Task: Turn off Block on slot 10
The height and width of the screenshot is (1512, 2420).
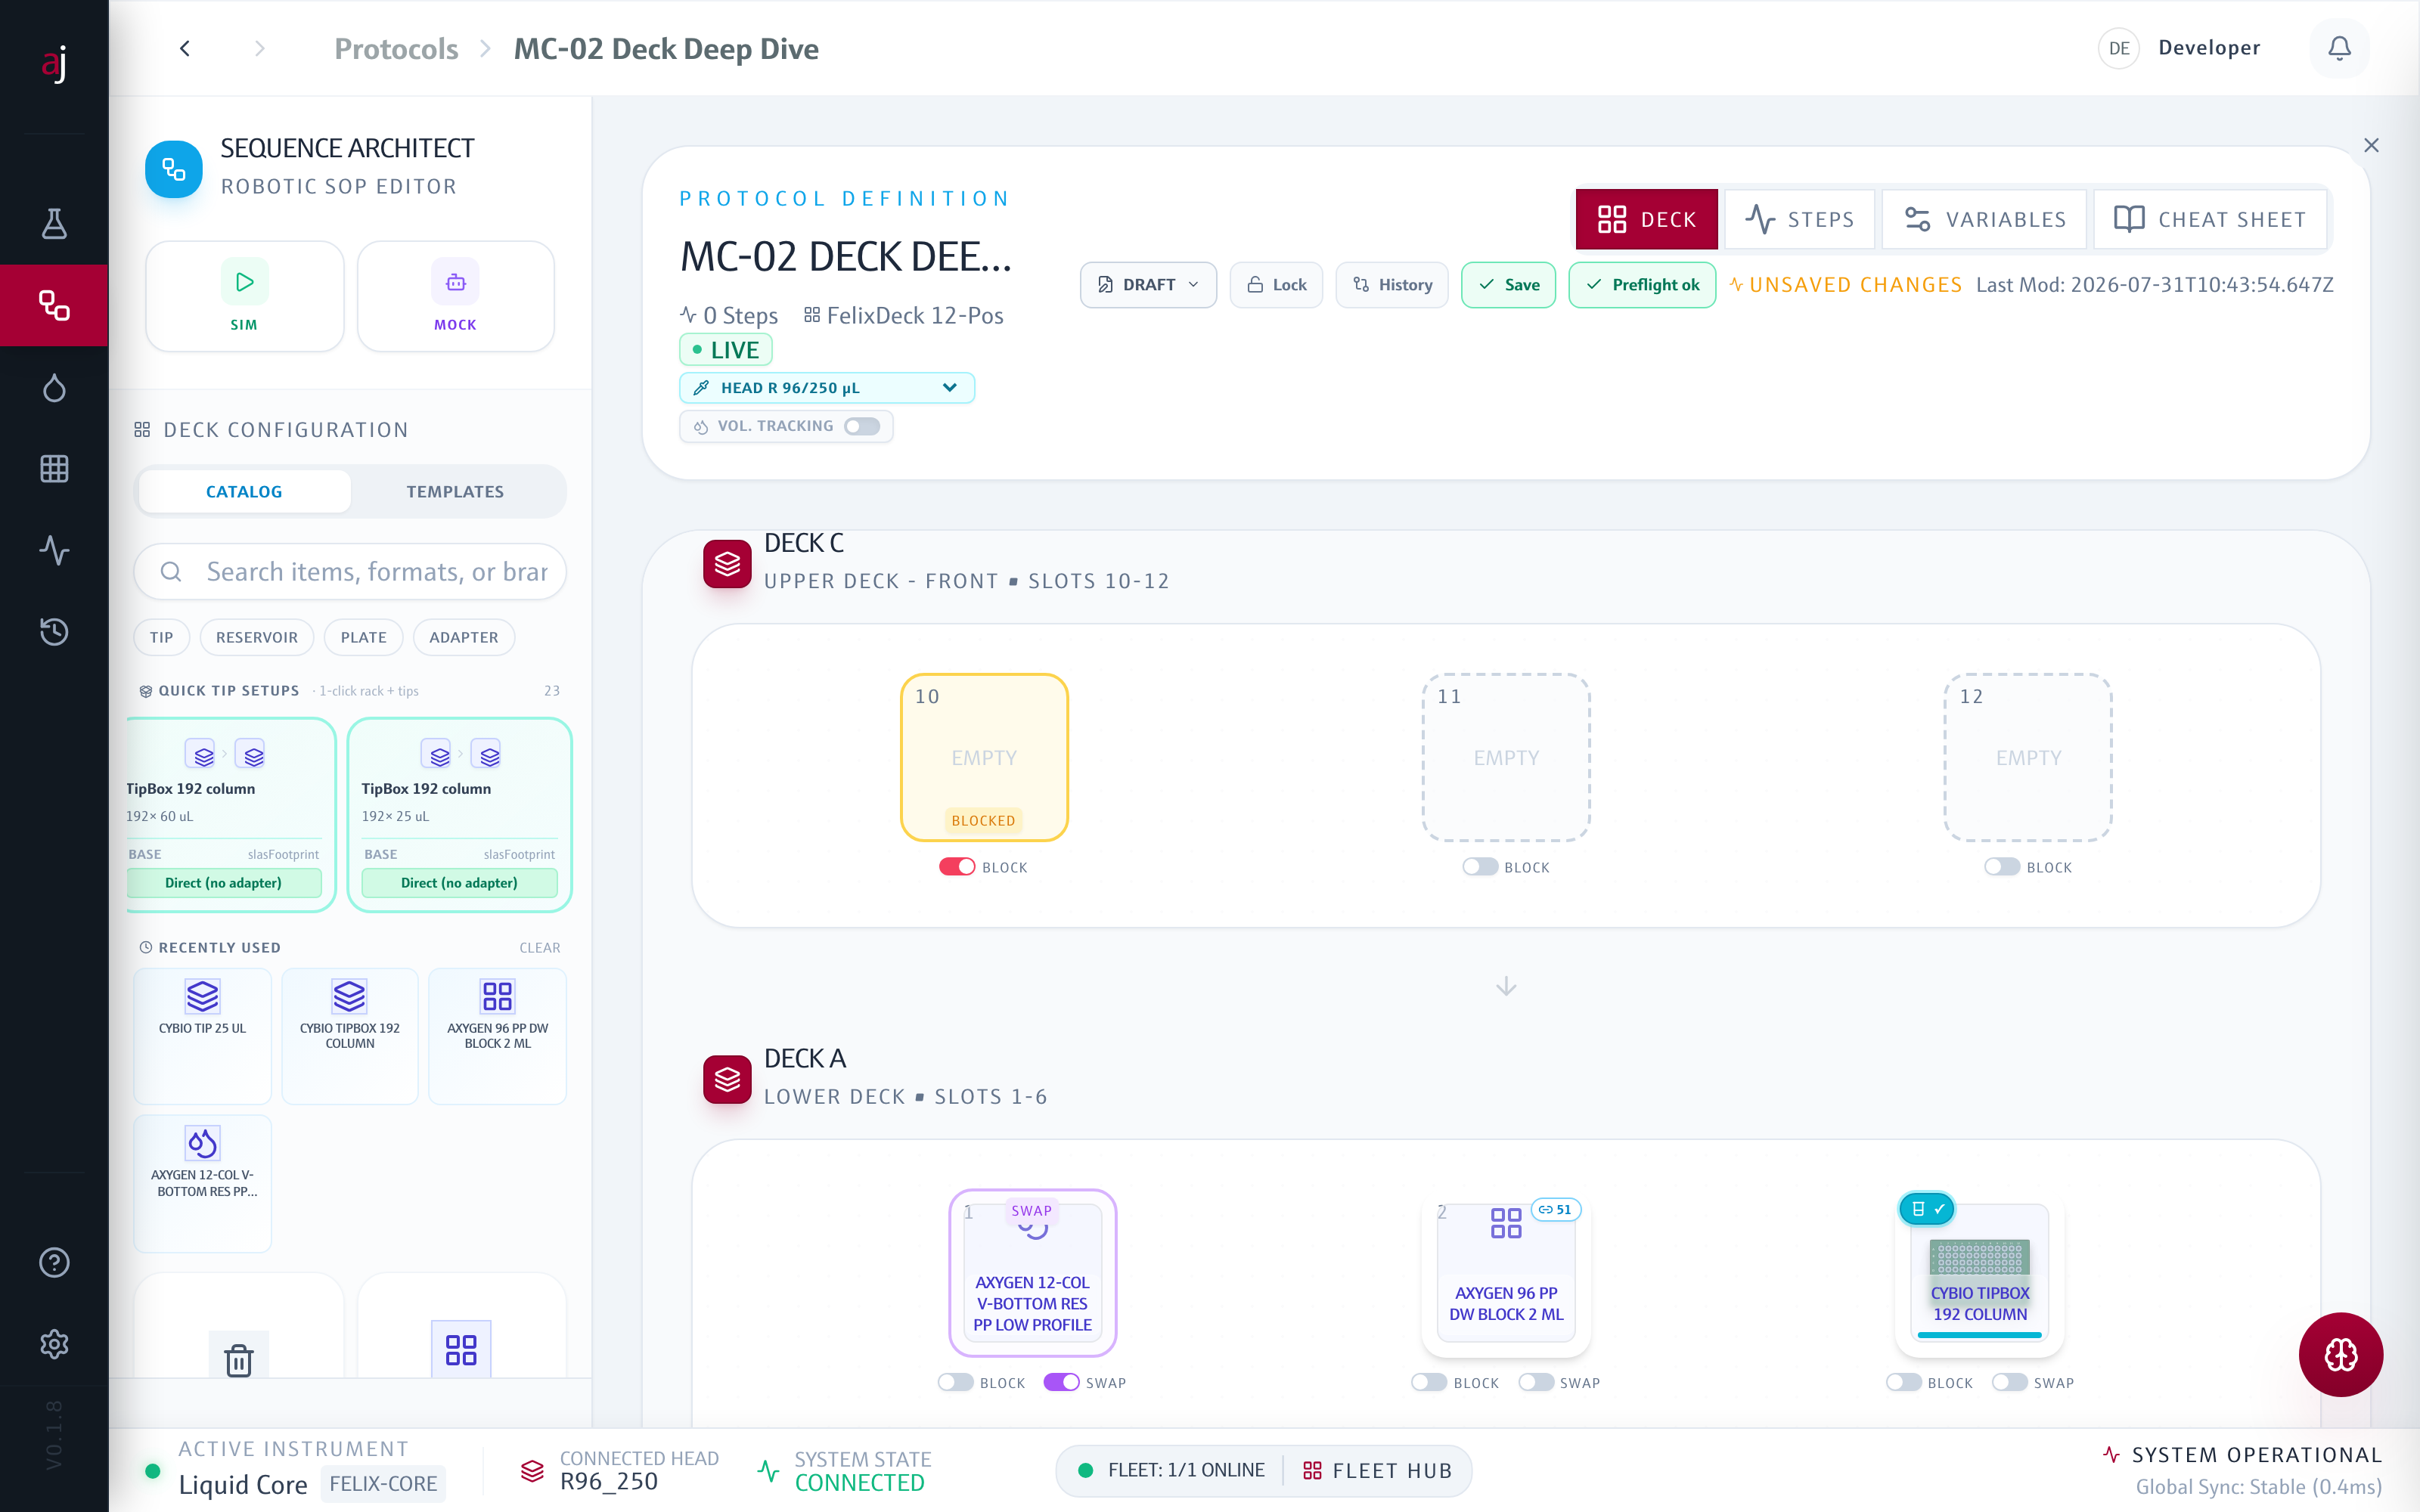Action: pos(957,866)
